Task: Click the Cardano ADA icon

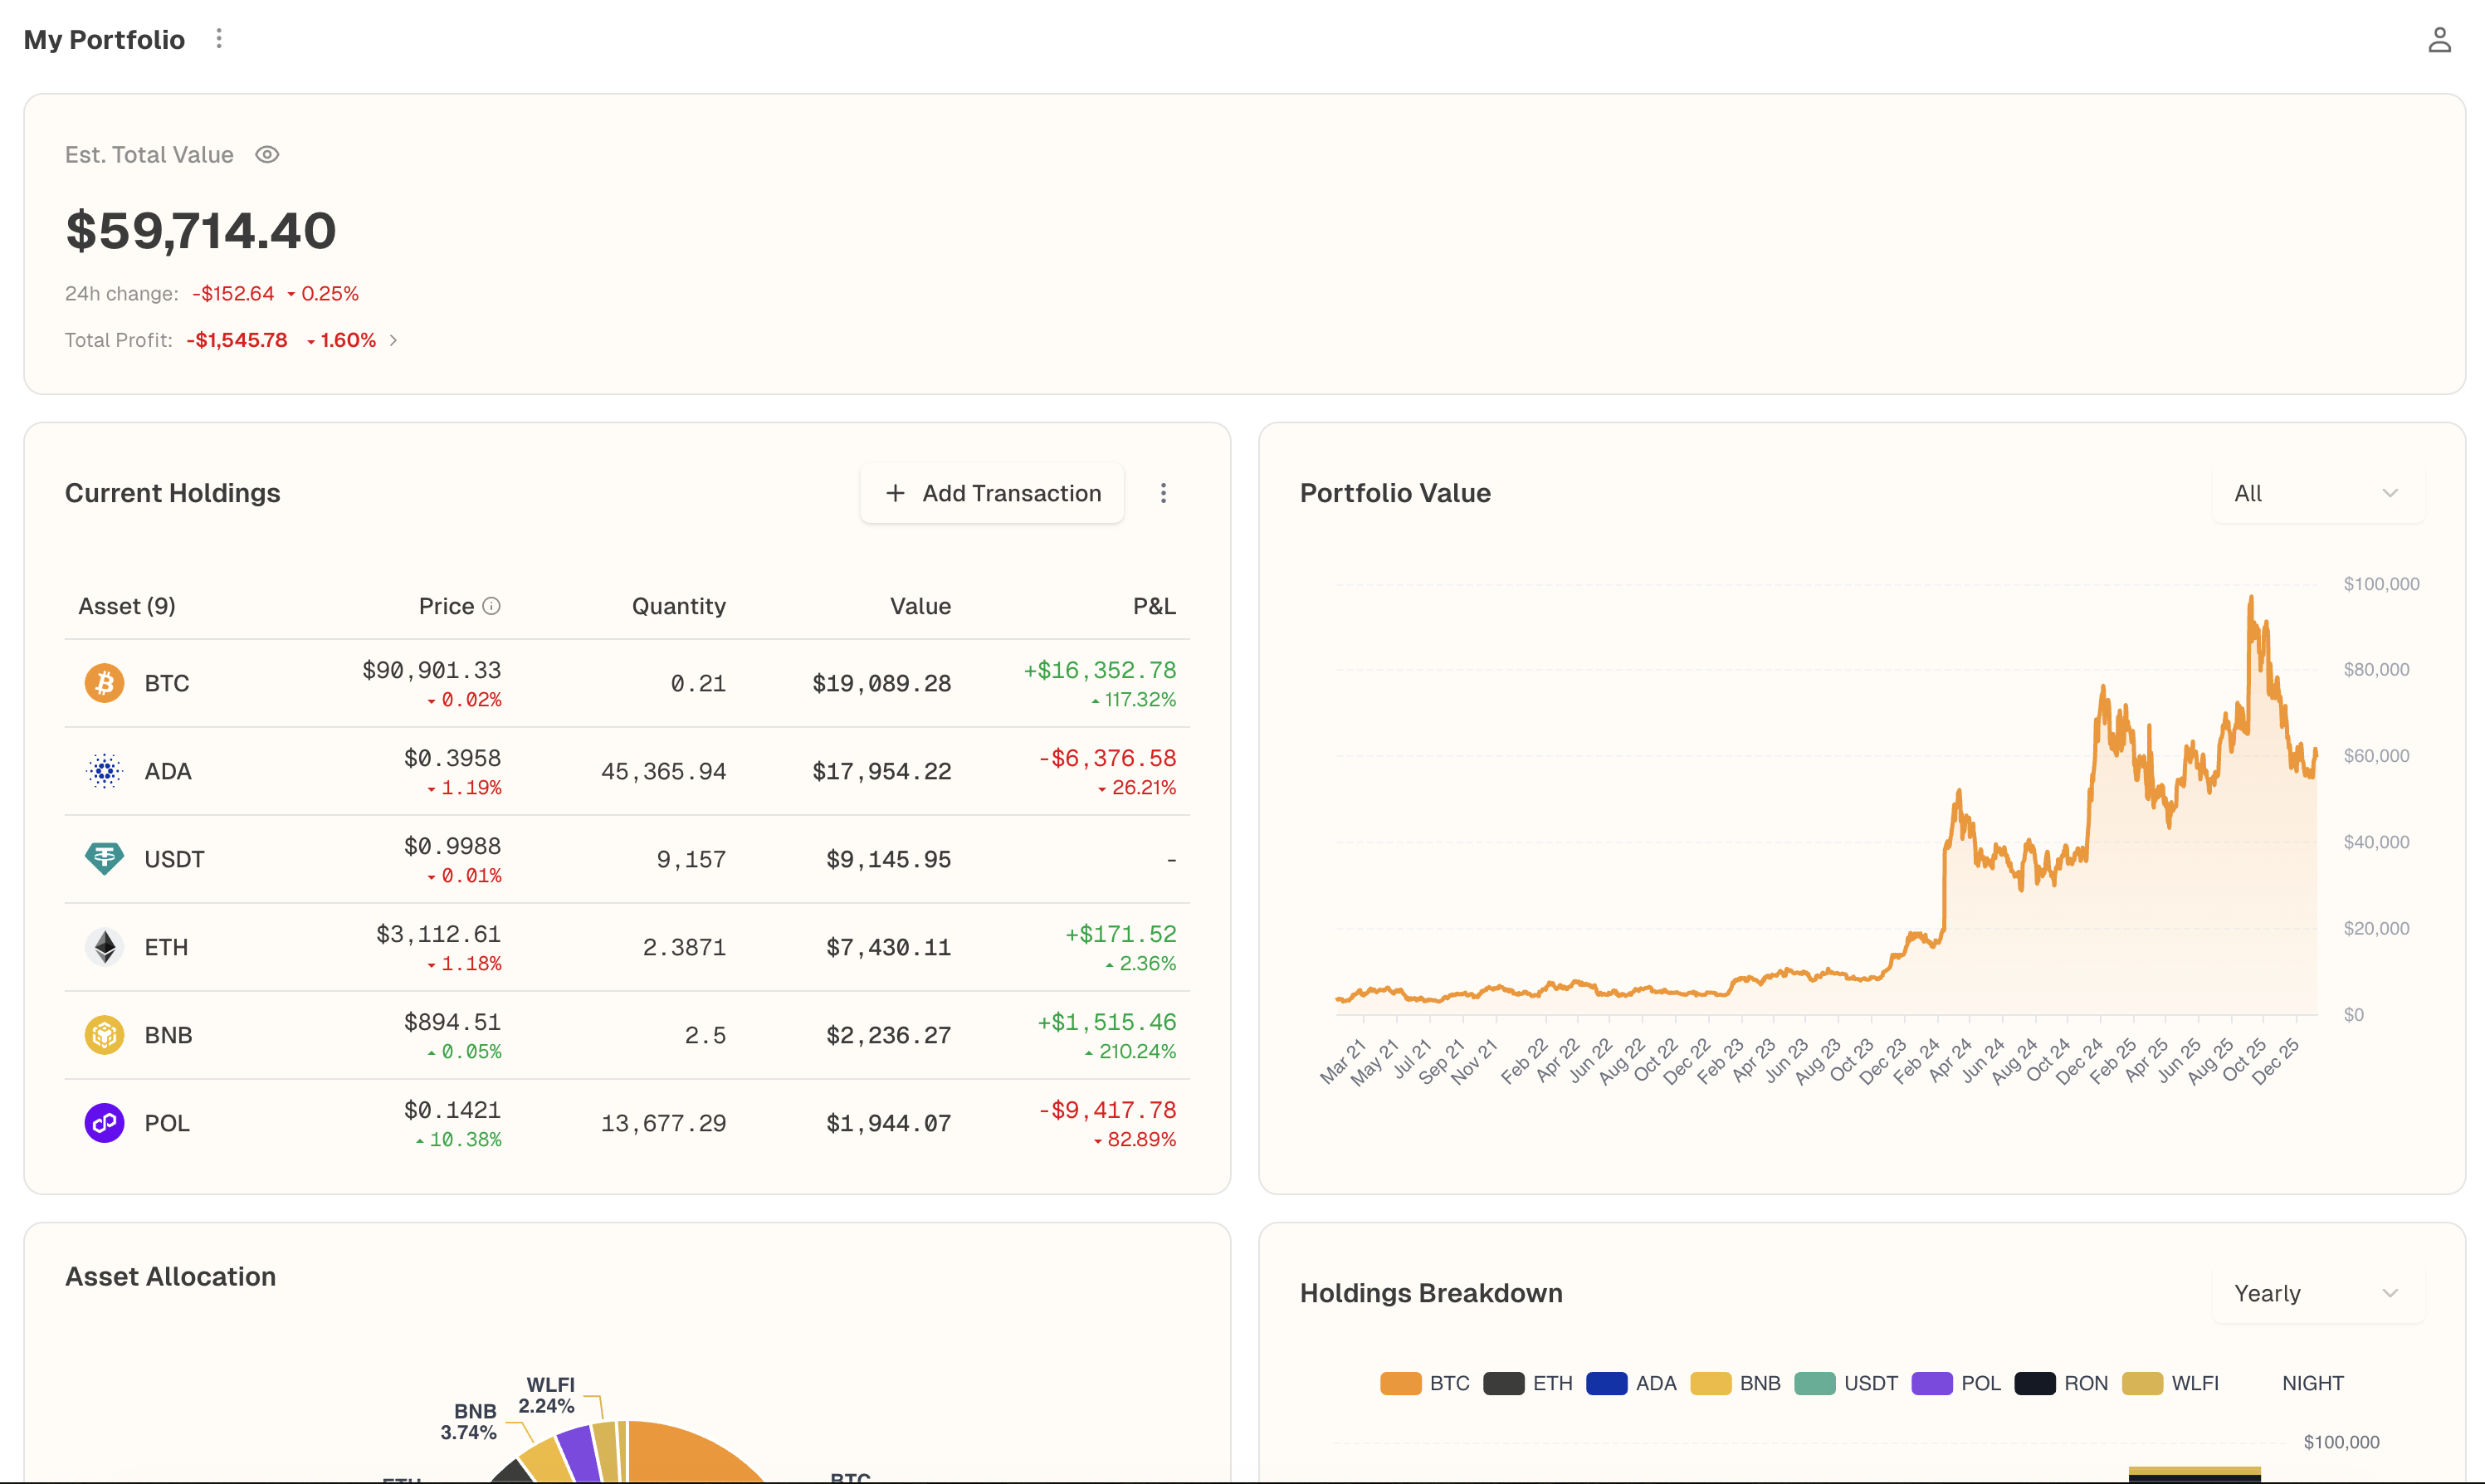Action: pos(104,771)
